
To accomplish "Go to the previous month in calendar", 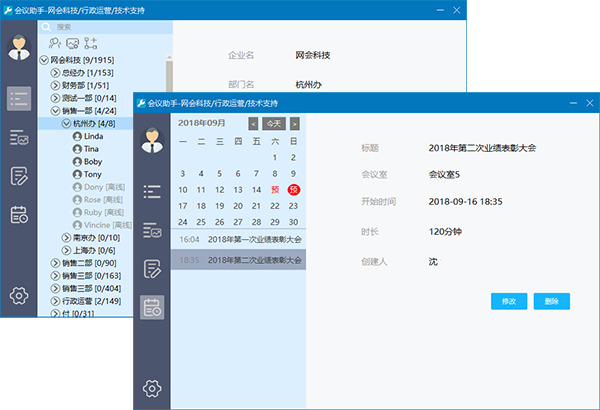I will coord(253,123).
